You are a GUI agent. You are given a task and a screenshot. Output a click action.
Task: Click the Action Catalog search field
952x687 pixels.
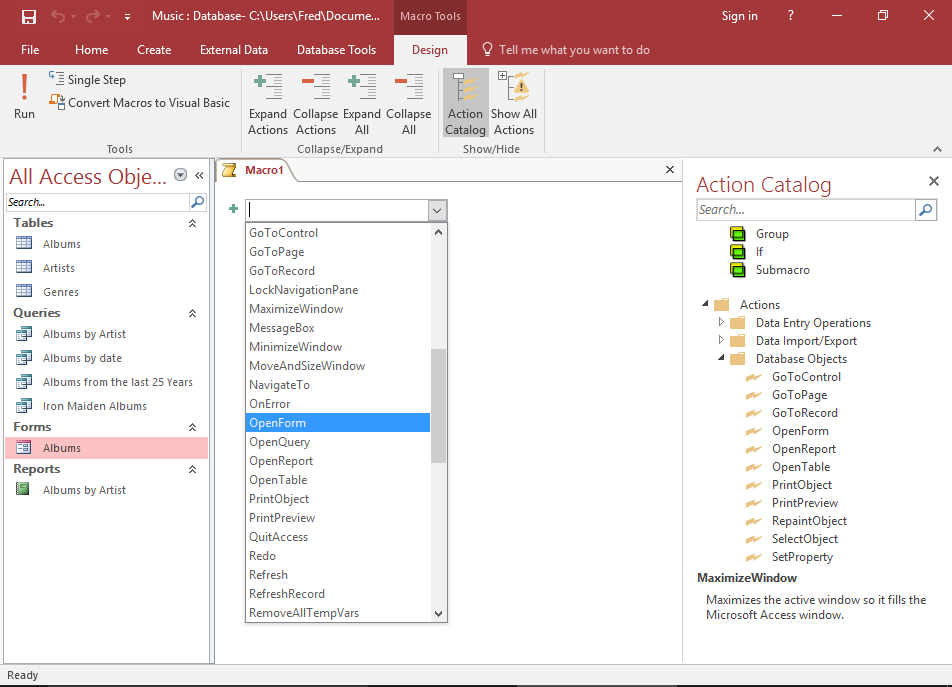[x=806, y=210]
